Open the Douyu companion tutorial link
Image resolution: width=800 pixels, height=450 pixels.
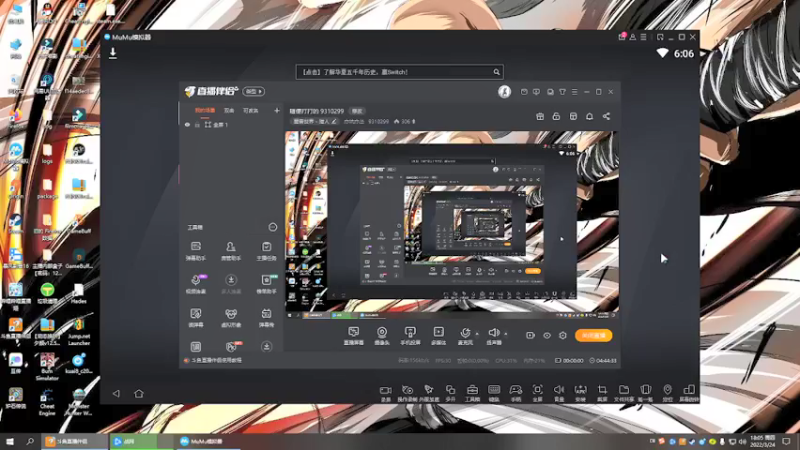pos(213,360)
